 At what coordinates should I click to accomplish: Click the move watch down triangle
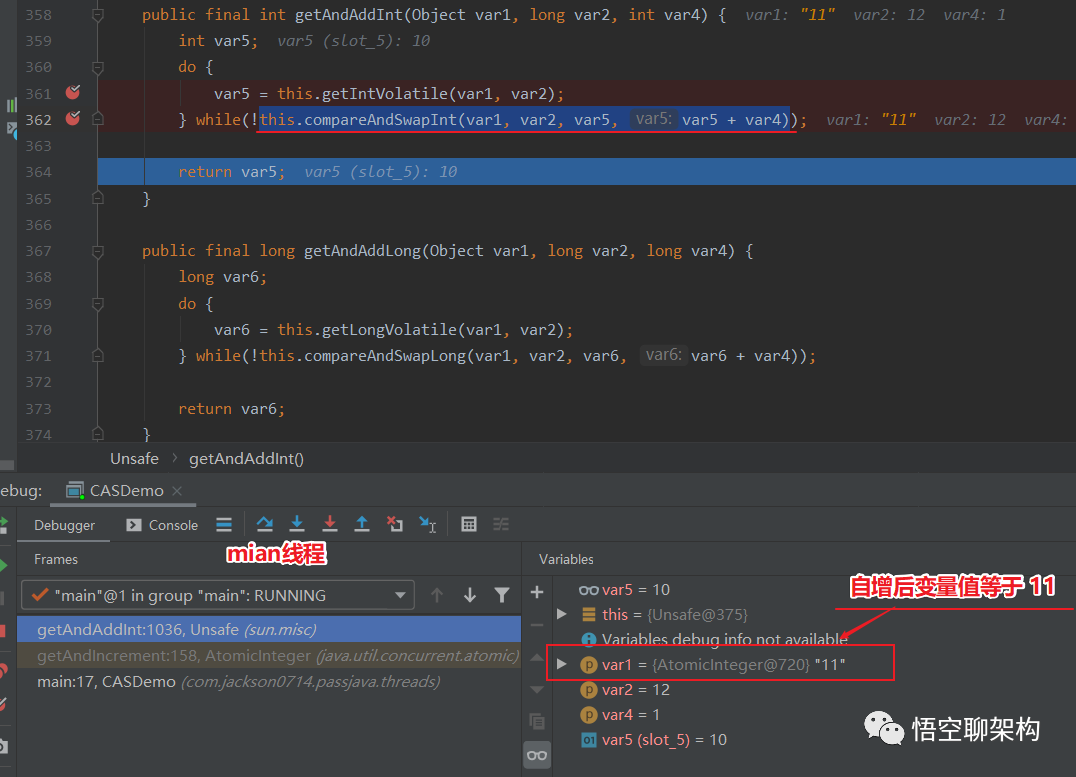[537, 689]
